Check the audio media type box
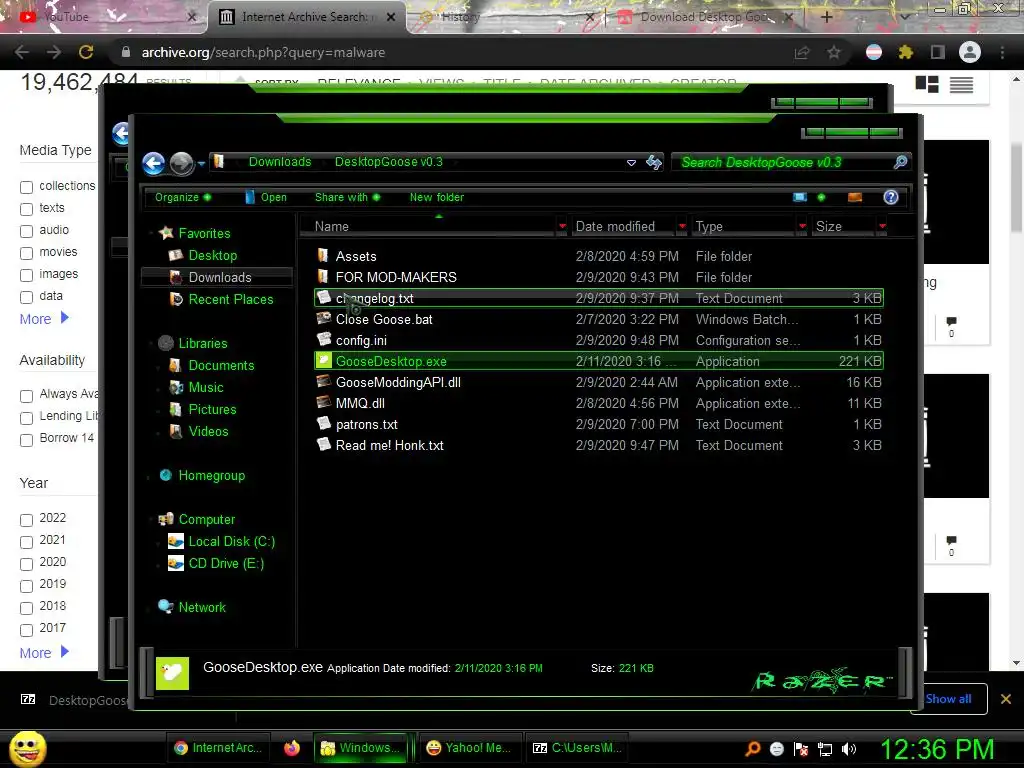Viewport: 1024px width, 768px height. pyautogui.click(x=26, y=231)
